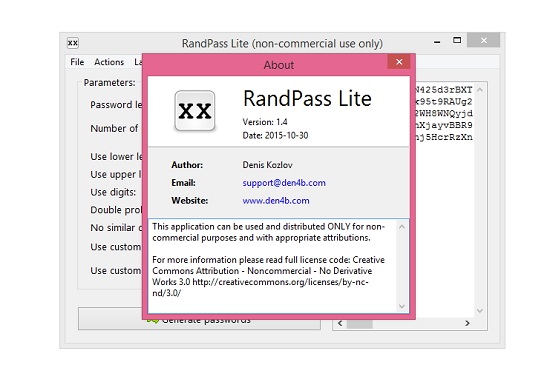The width and height of the screenshot is (550, 385).
Task: Click password list vertical scroll down arrow
Action: pos(480,311)
